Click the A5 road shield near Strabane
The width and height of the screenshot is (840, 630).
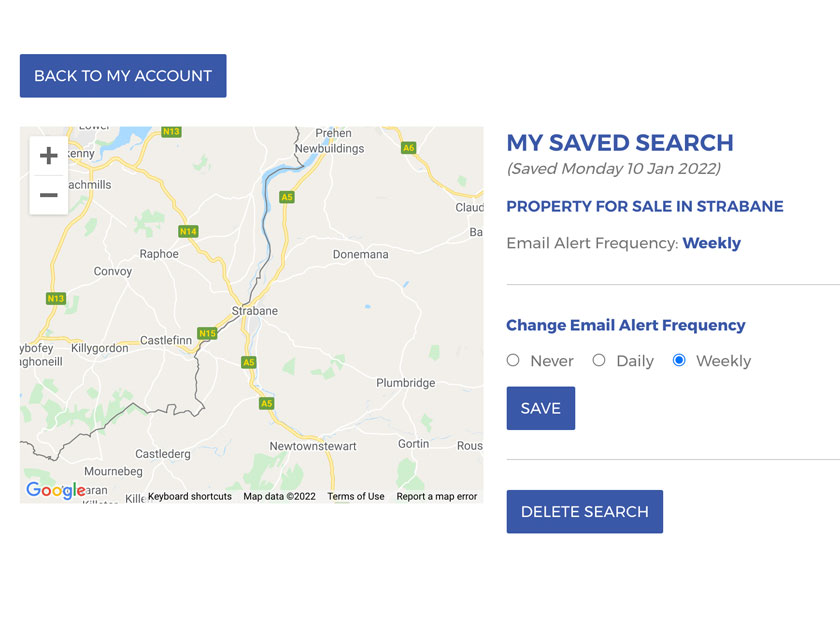click(x=248, y=362)
